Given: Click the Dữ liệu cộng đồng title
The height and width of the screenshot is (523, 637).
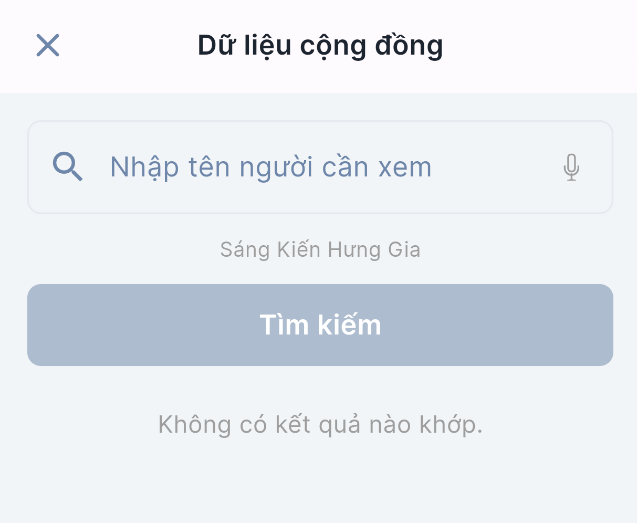Looking at the screenshot, I should point(320,45).
